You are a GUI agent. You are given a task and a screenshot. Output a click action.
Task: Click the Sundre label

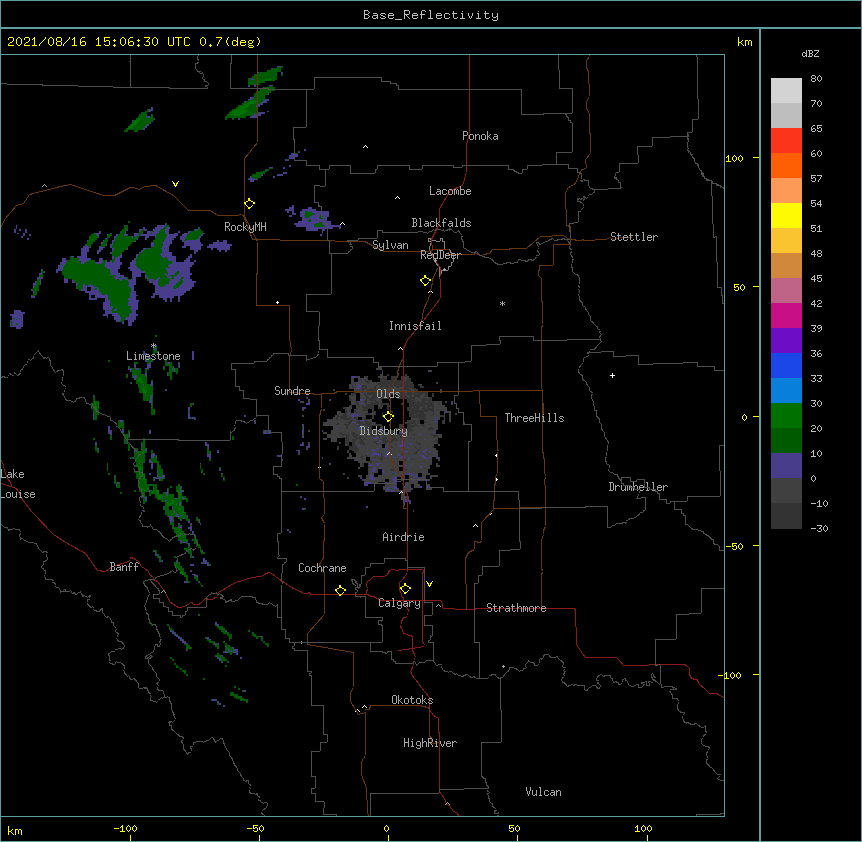(292, 391)
